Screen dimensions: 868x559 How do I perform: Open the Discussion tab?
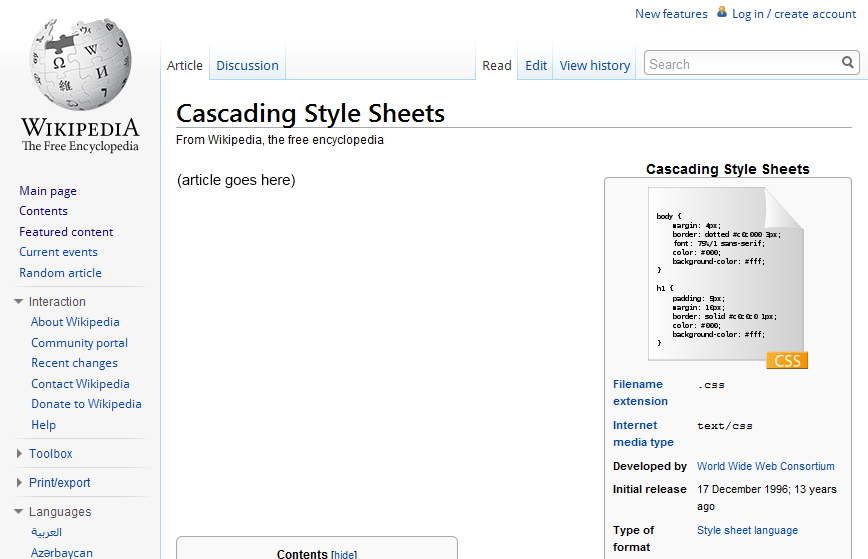pyautogui.click(x=247, y=65)
